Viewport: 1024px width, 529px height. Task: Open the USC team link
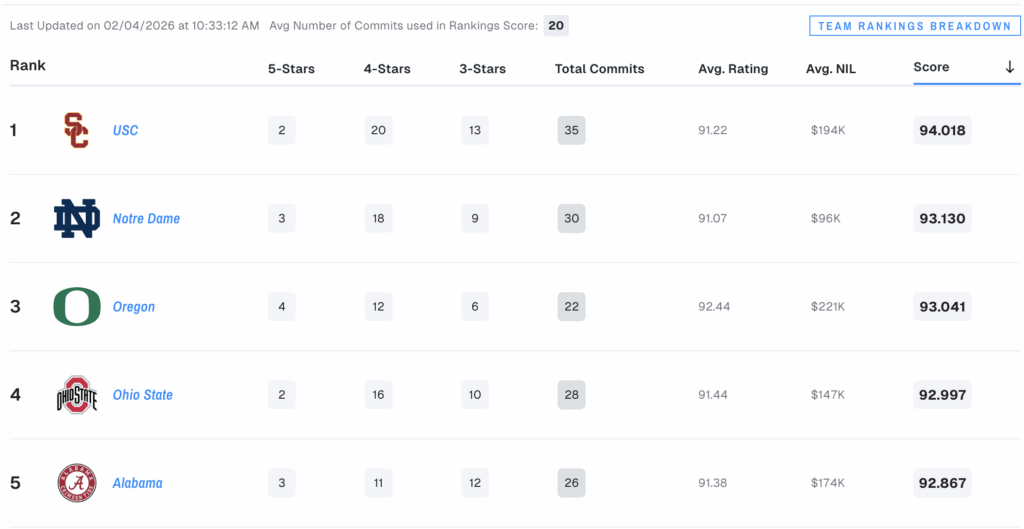(125, 131)
